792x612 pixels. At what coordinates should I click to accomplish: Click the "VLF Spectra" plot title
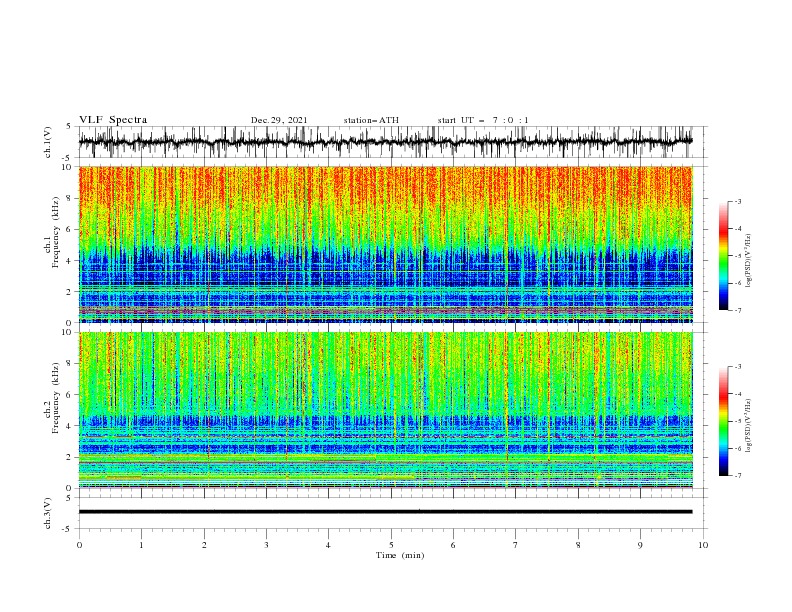(x=113, y=120)
